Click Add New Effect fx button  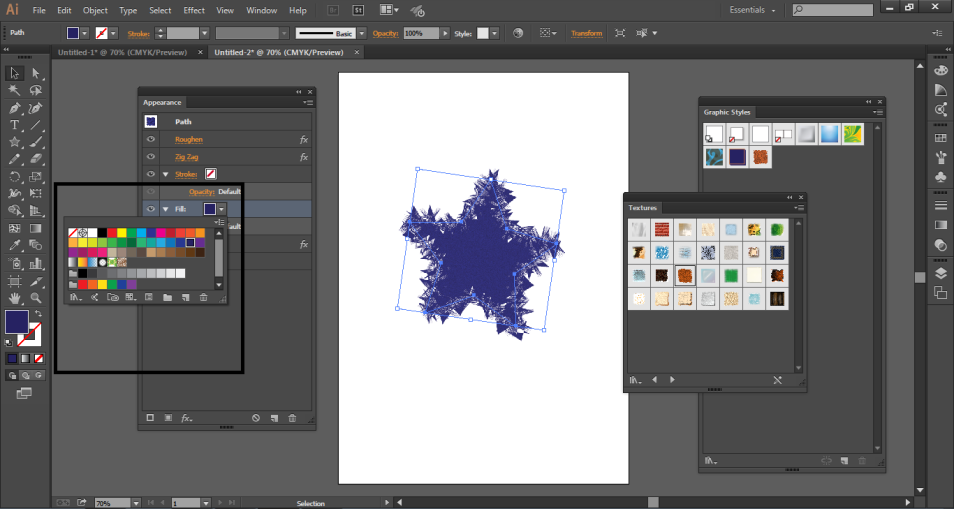click(186, 417)
